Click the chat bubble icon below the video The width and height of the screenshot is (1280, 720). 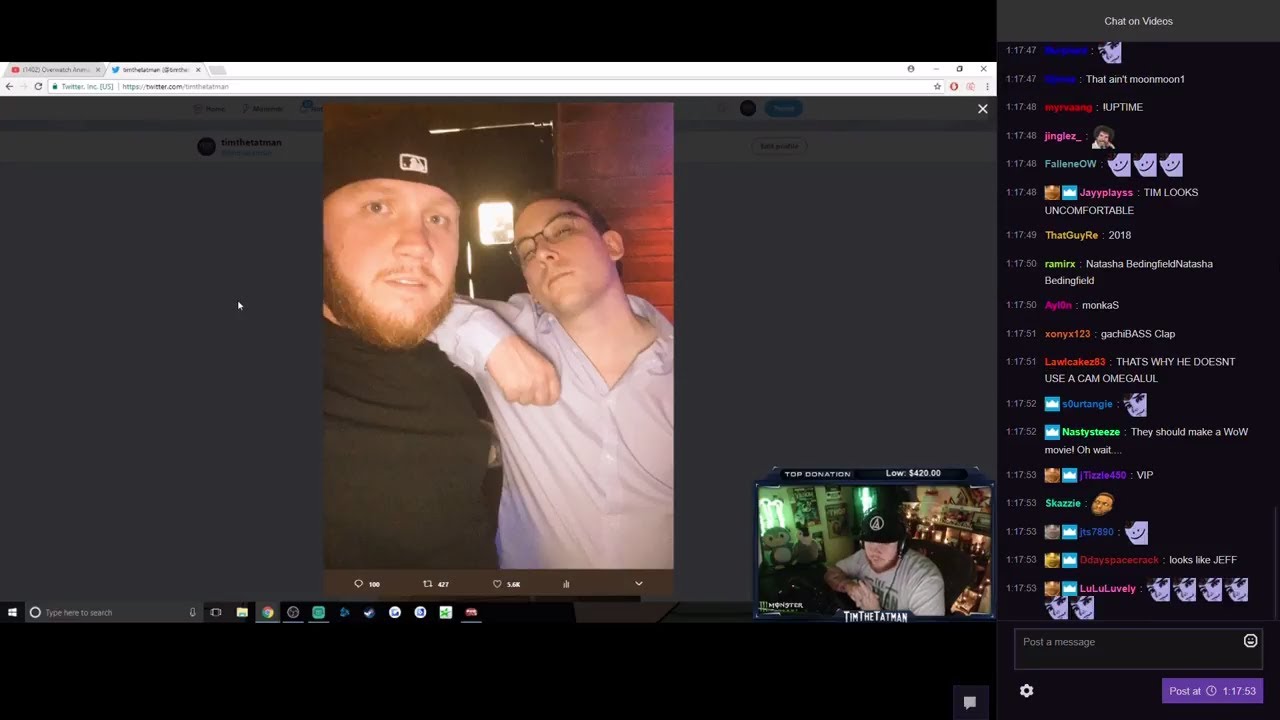pos(969,702)
